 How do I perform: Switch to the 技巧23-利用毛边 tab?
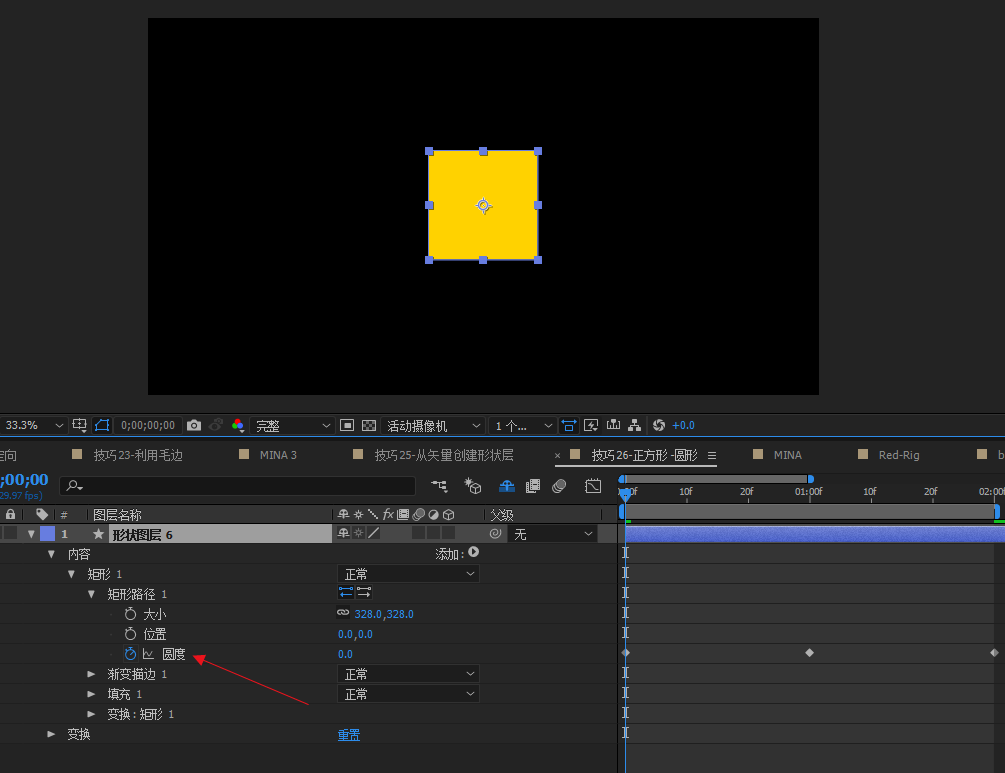tap(138, 455)
